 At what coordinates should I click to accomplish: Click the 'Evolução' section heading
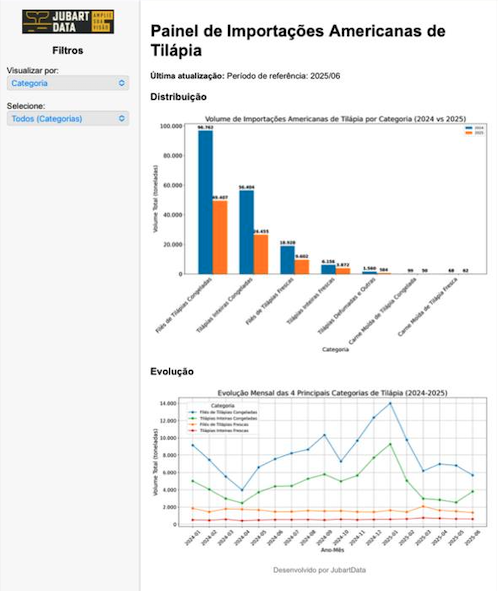(x=172, y=372)
